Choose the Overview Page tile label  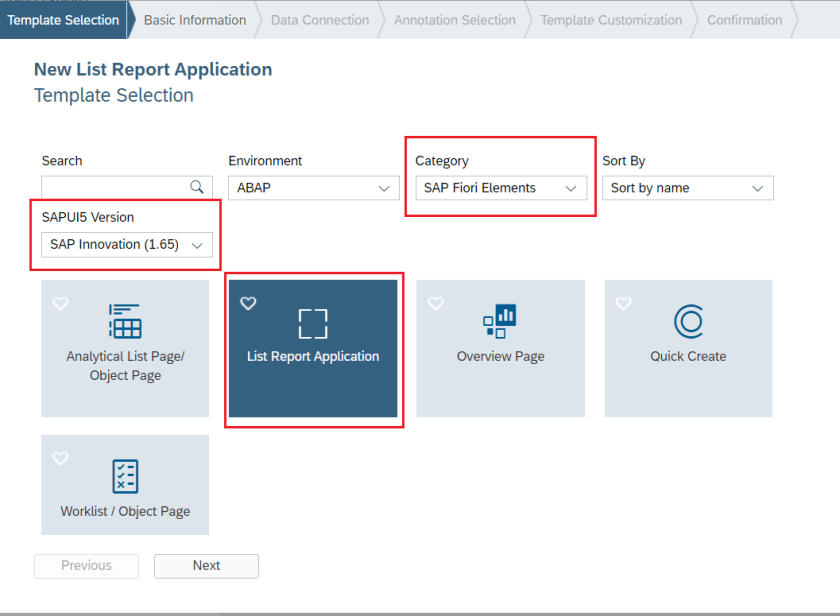(500, 356)
